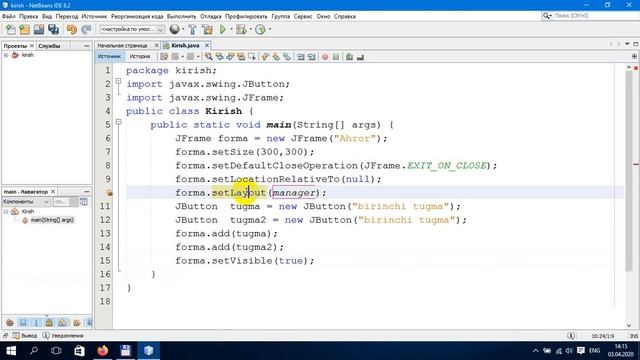Close the Kirish.java editor tab

click(207, 45)
